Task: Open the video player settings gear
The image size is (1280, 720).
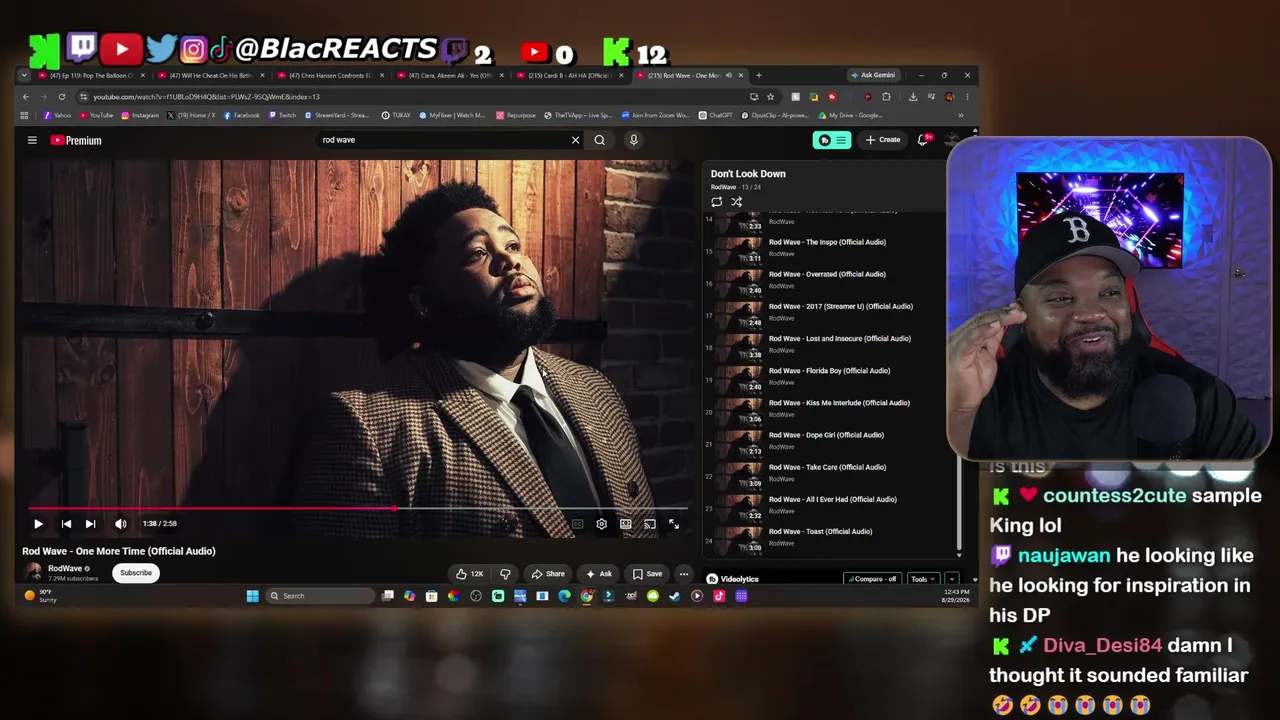Action: pyautogui.click(x=601, y=524)
